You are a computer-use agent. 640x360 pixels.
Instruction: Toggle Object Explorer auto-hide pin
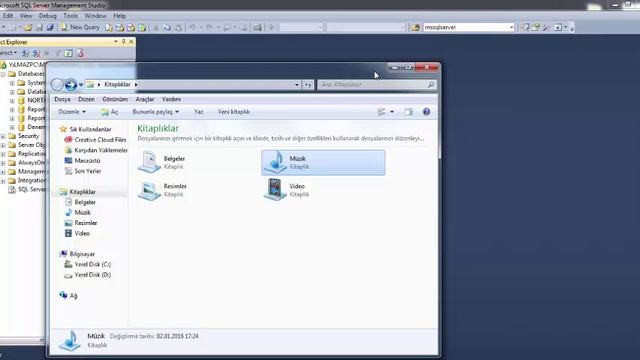124,42
